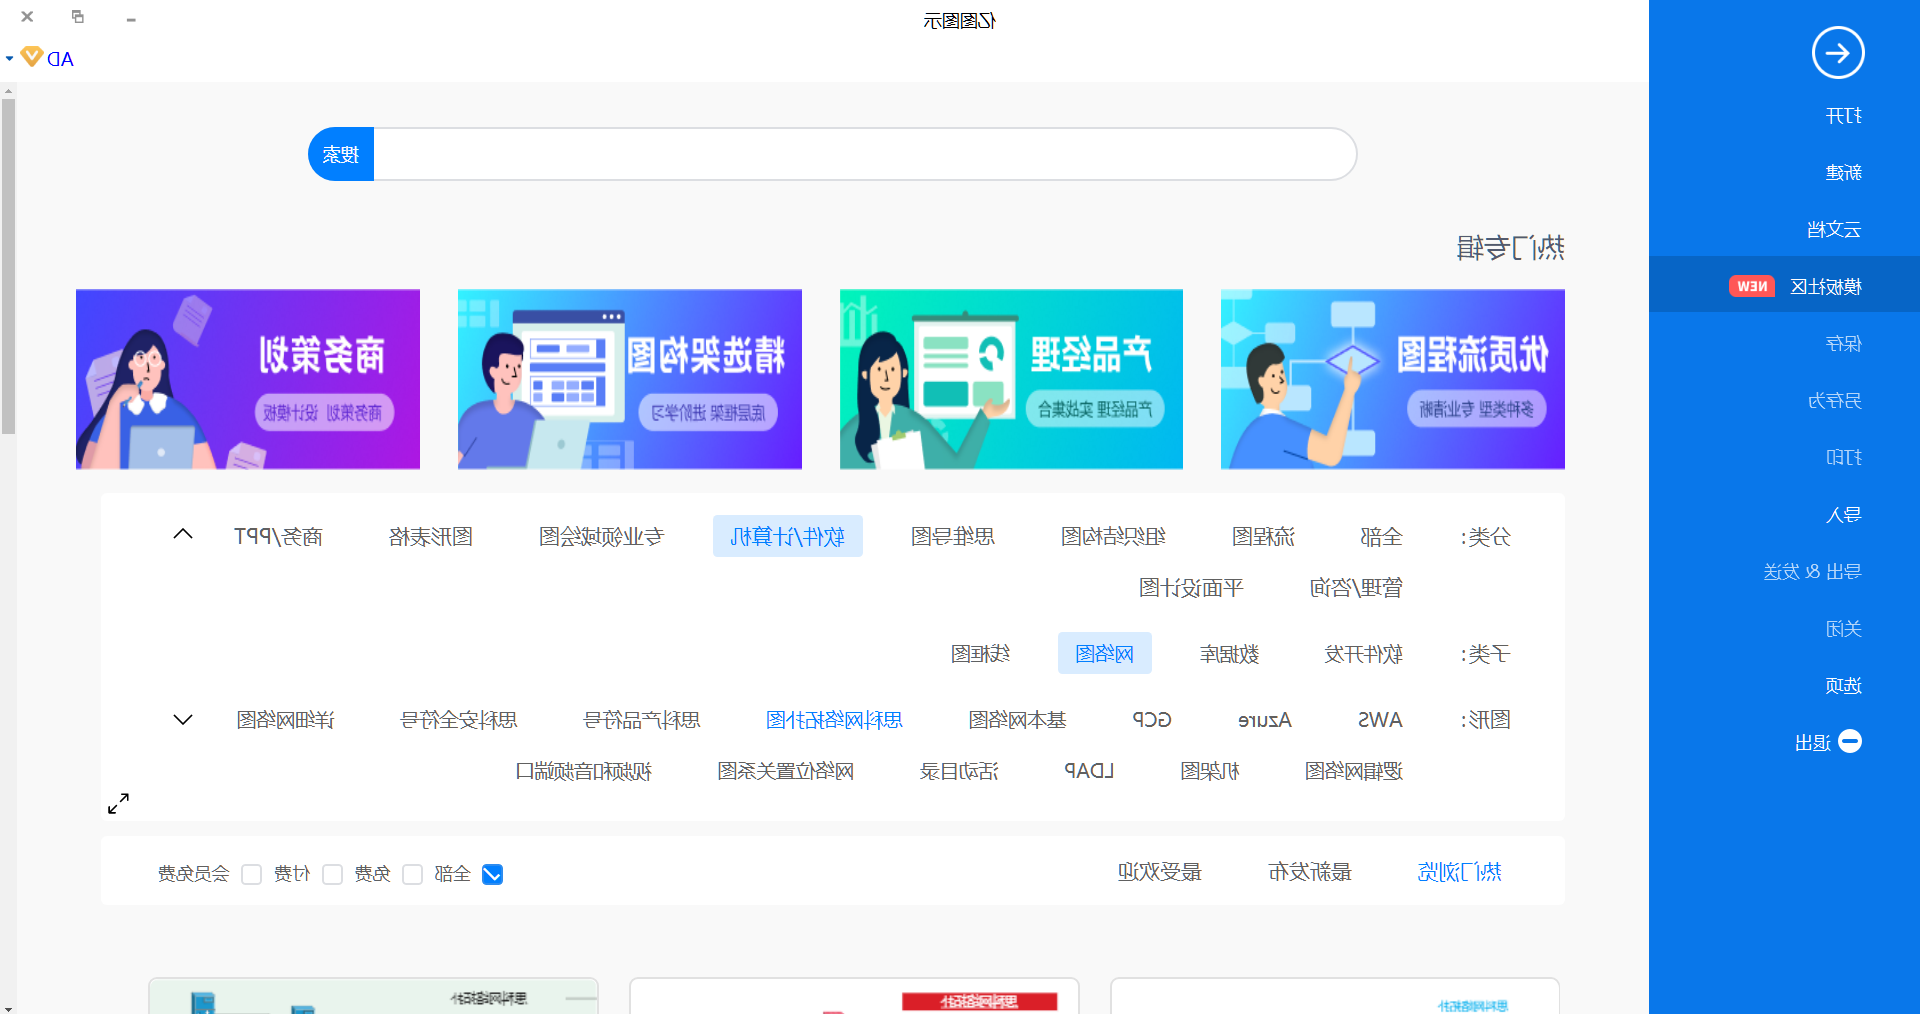1920x1014 pixels.
Task: Choose the 机架图 shape type
Action: (x=1210, y=771)
